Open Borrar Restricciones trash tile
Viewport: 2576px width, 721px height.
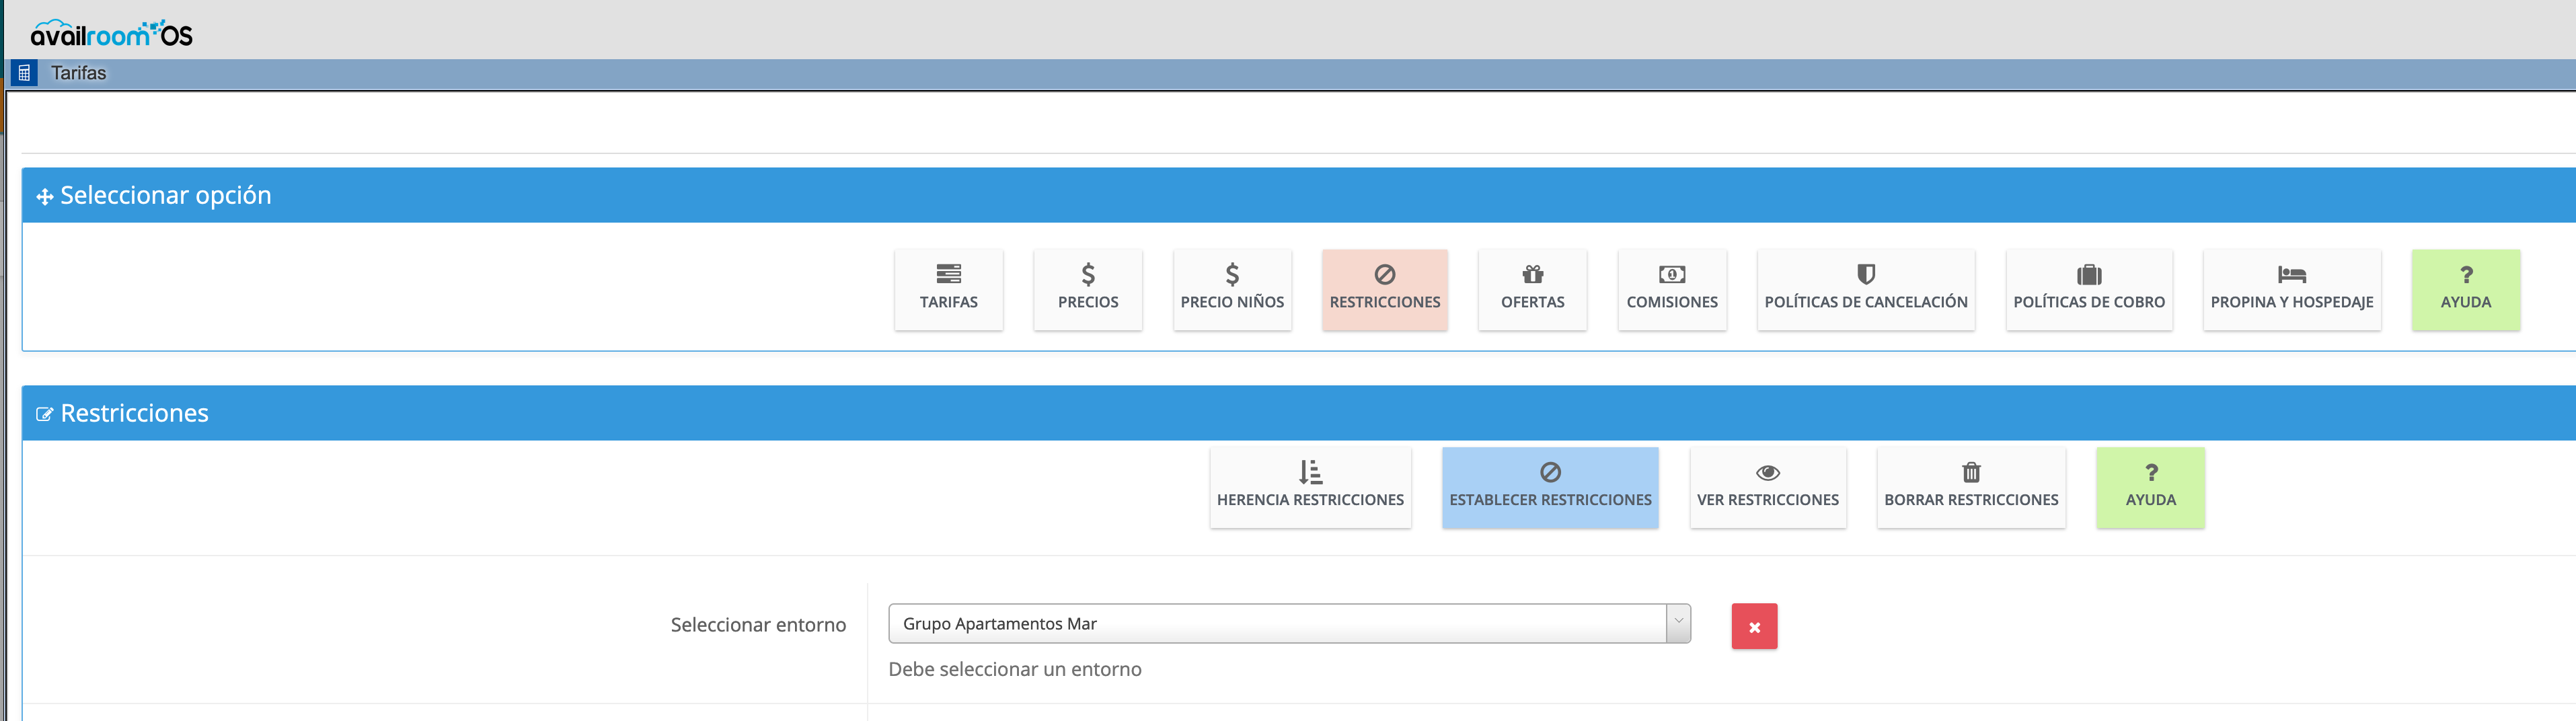tap(1970, 487)
